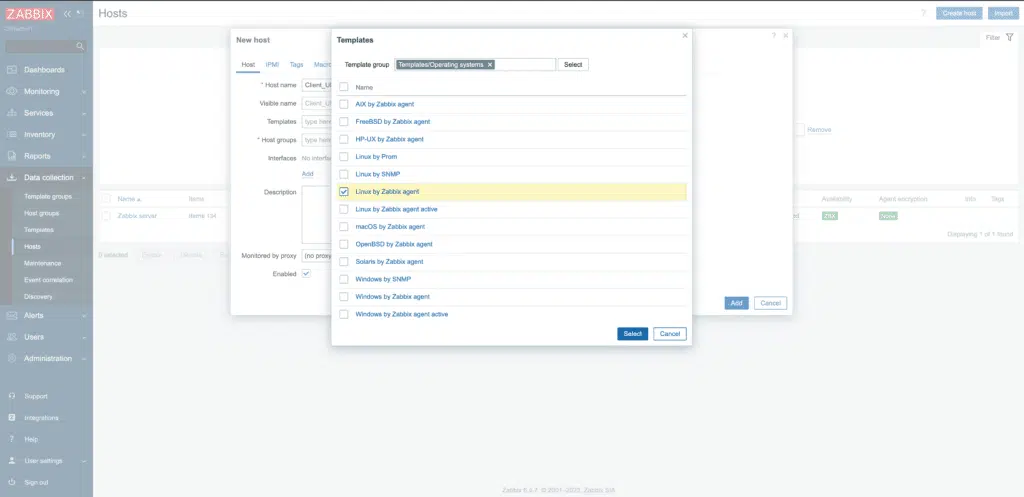Click the Integrations icon
The image size is (1024, 497).
tap(12, 418)
